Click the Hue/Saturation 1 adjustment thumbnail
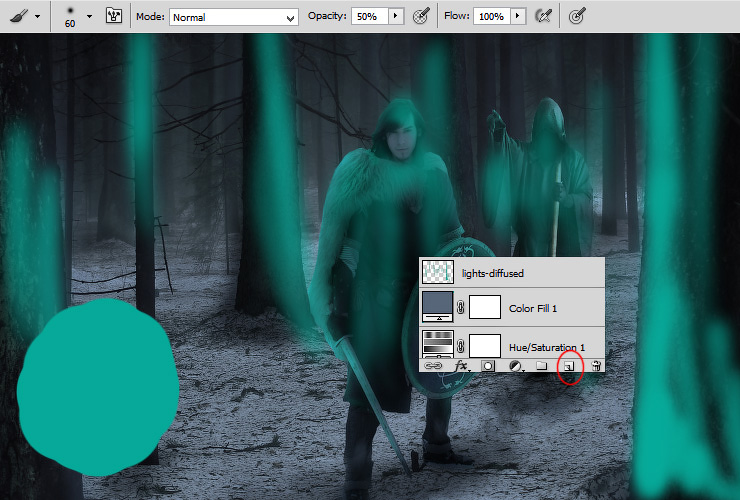This screenshot has width=740, height=500. (437, 344)
